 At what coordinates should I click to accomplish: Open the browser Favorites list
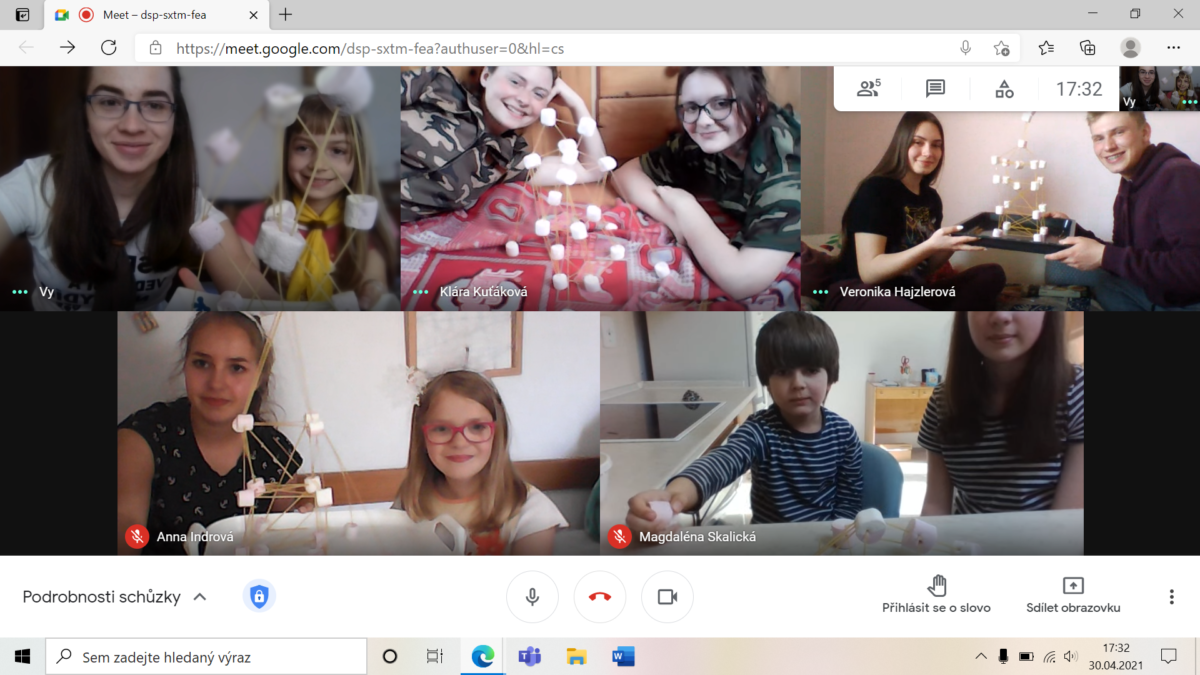(1046, 48)
